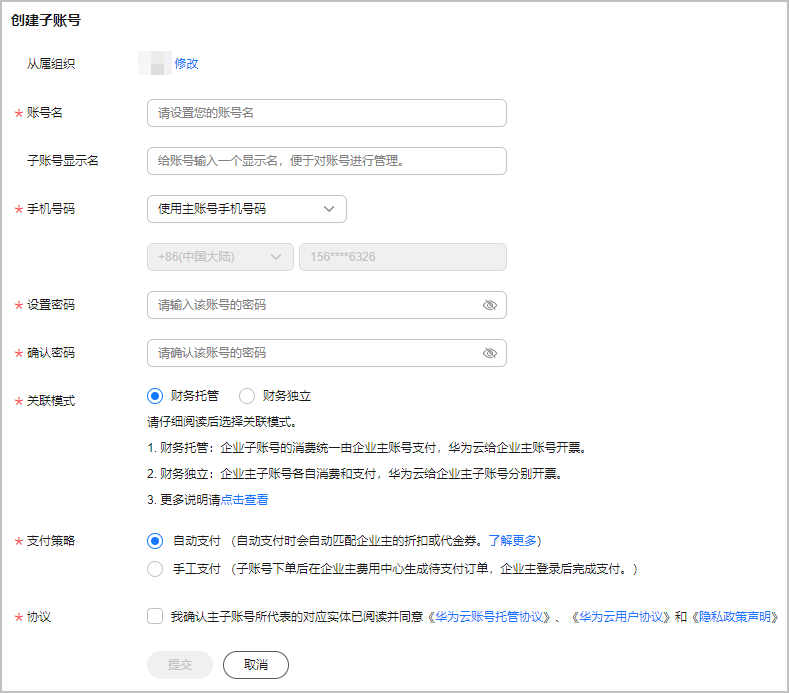The width and height of the screenshot is (789, 693).
Task: Open the 使用主账号手机号码 dropdown
Action: point(246,209)
